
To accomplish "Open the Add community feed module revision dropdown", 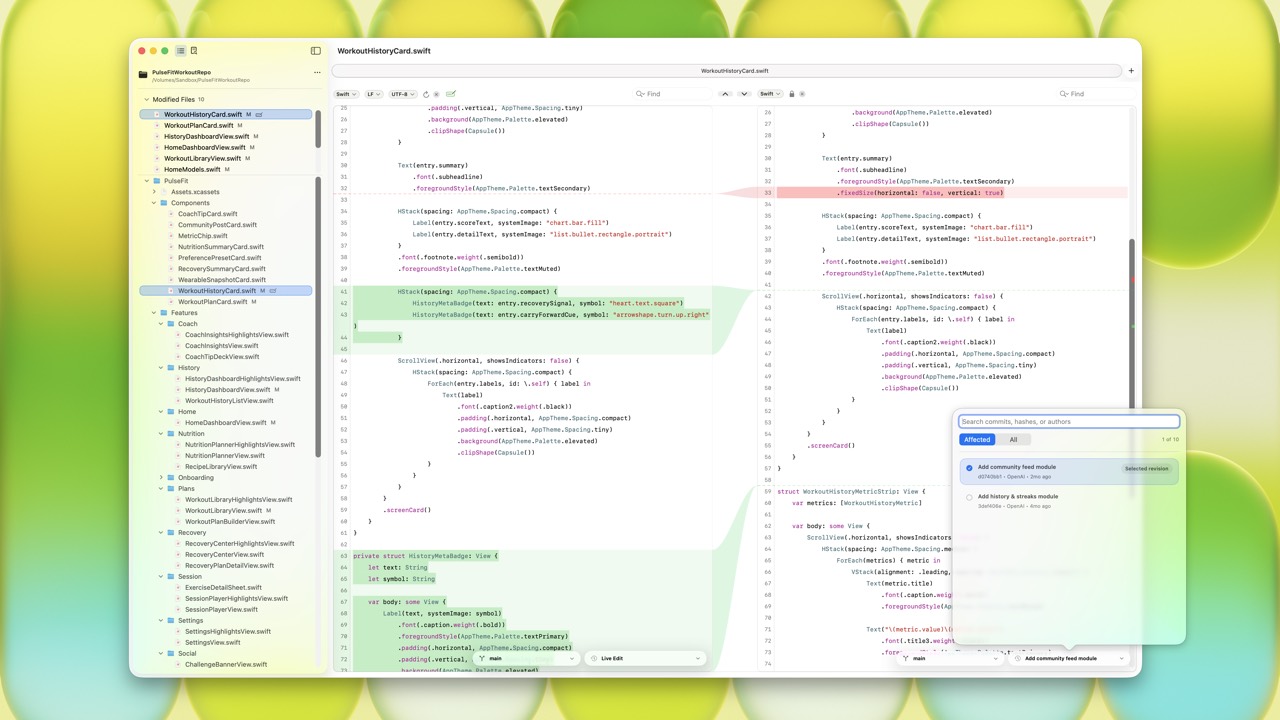I will 1069,659.
